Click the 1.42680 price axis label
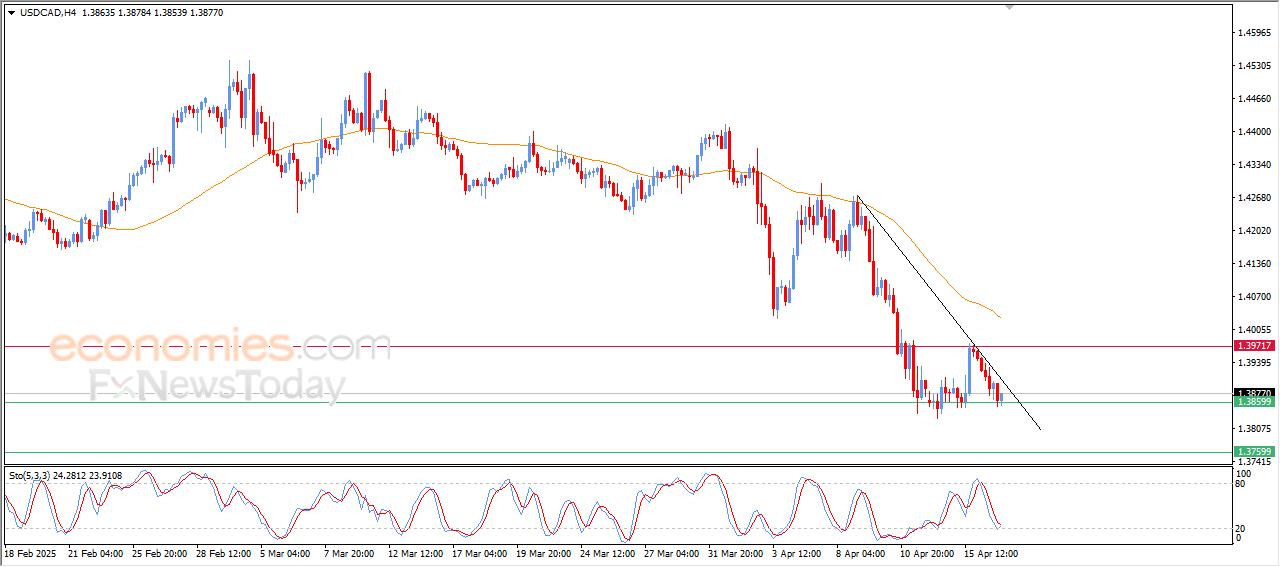 pos(1255,198)
